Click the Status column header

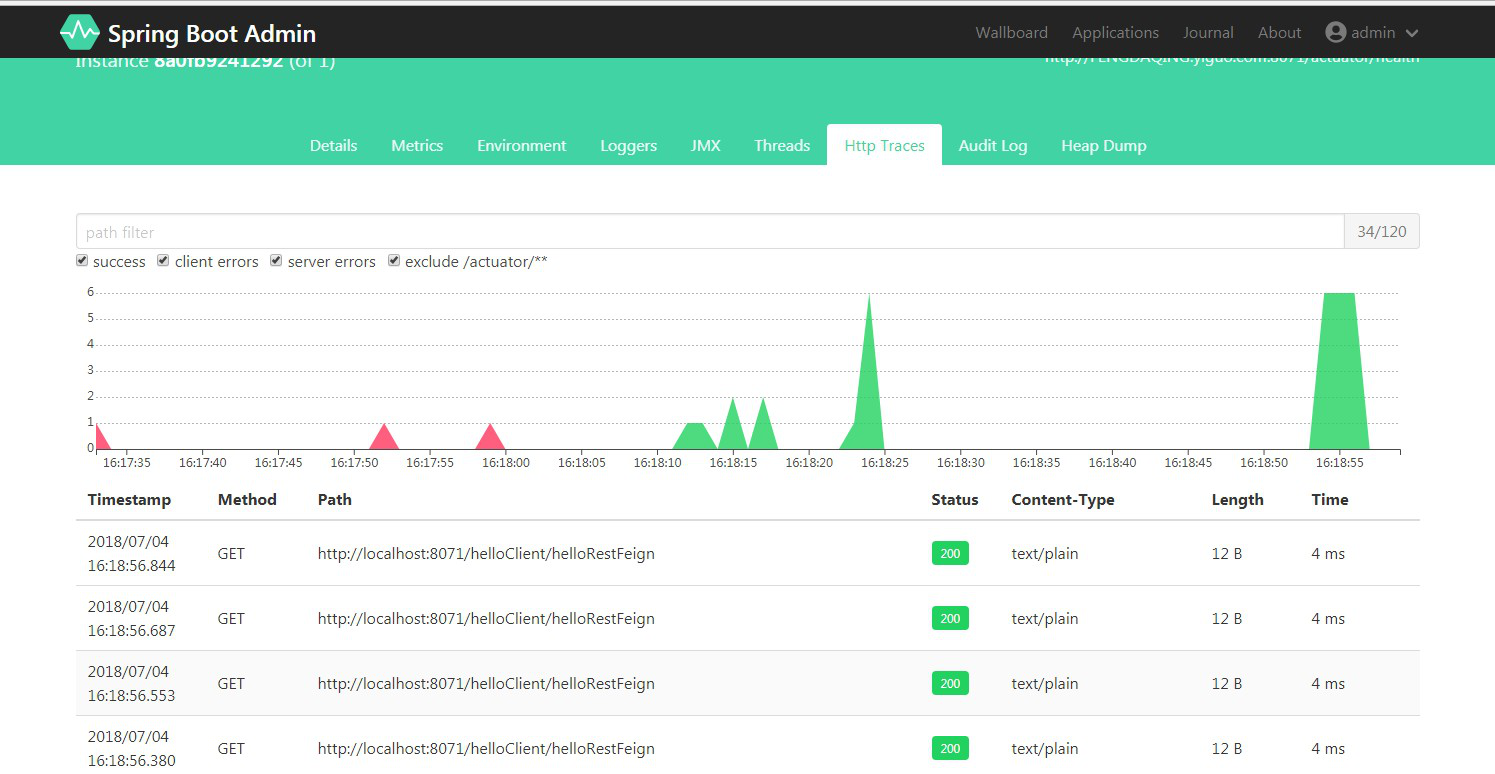[954, 499]
